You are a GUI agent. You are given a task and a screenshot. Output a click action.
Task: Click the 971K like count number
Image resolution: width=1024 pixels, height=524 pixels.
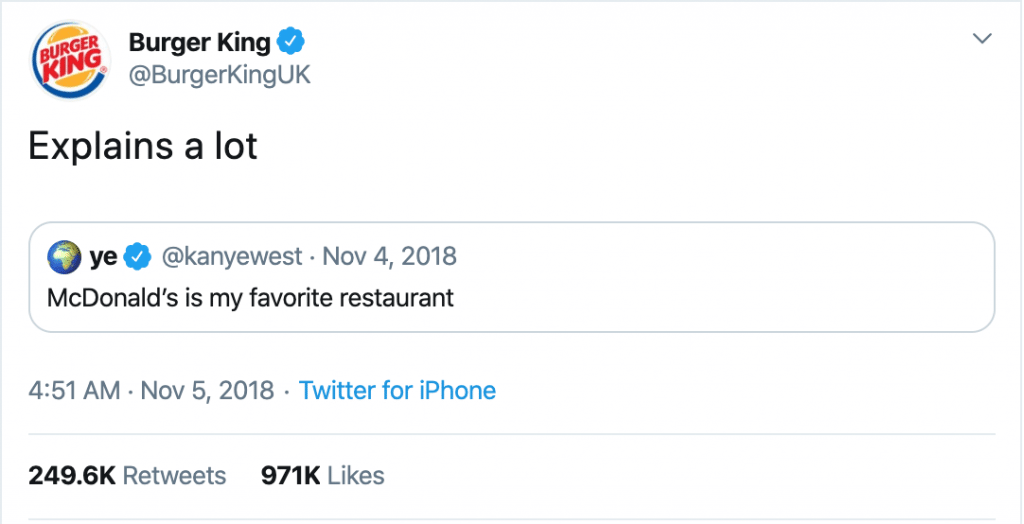[x=290, y=475]
